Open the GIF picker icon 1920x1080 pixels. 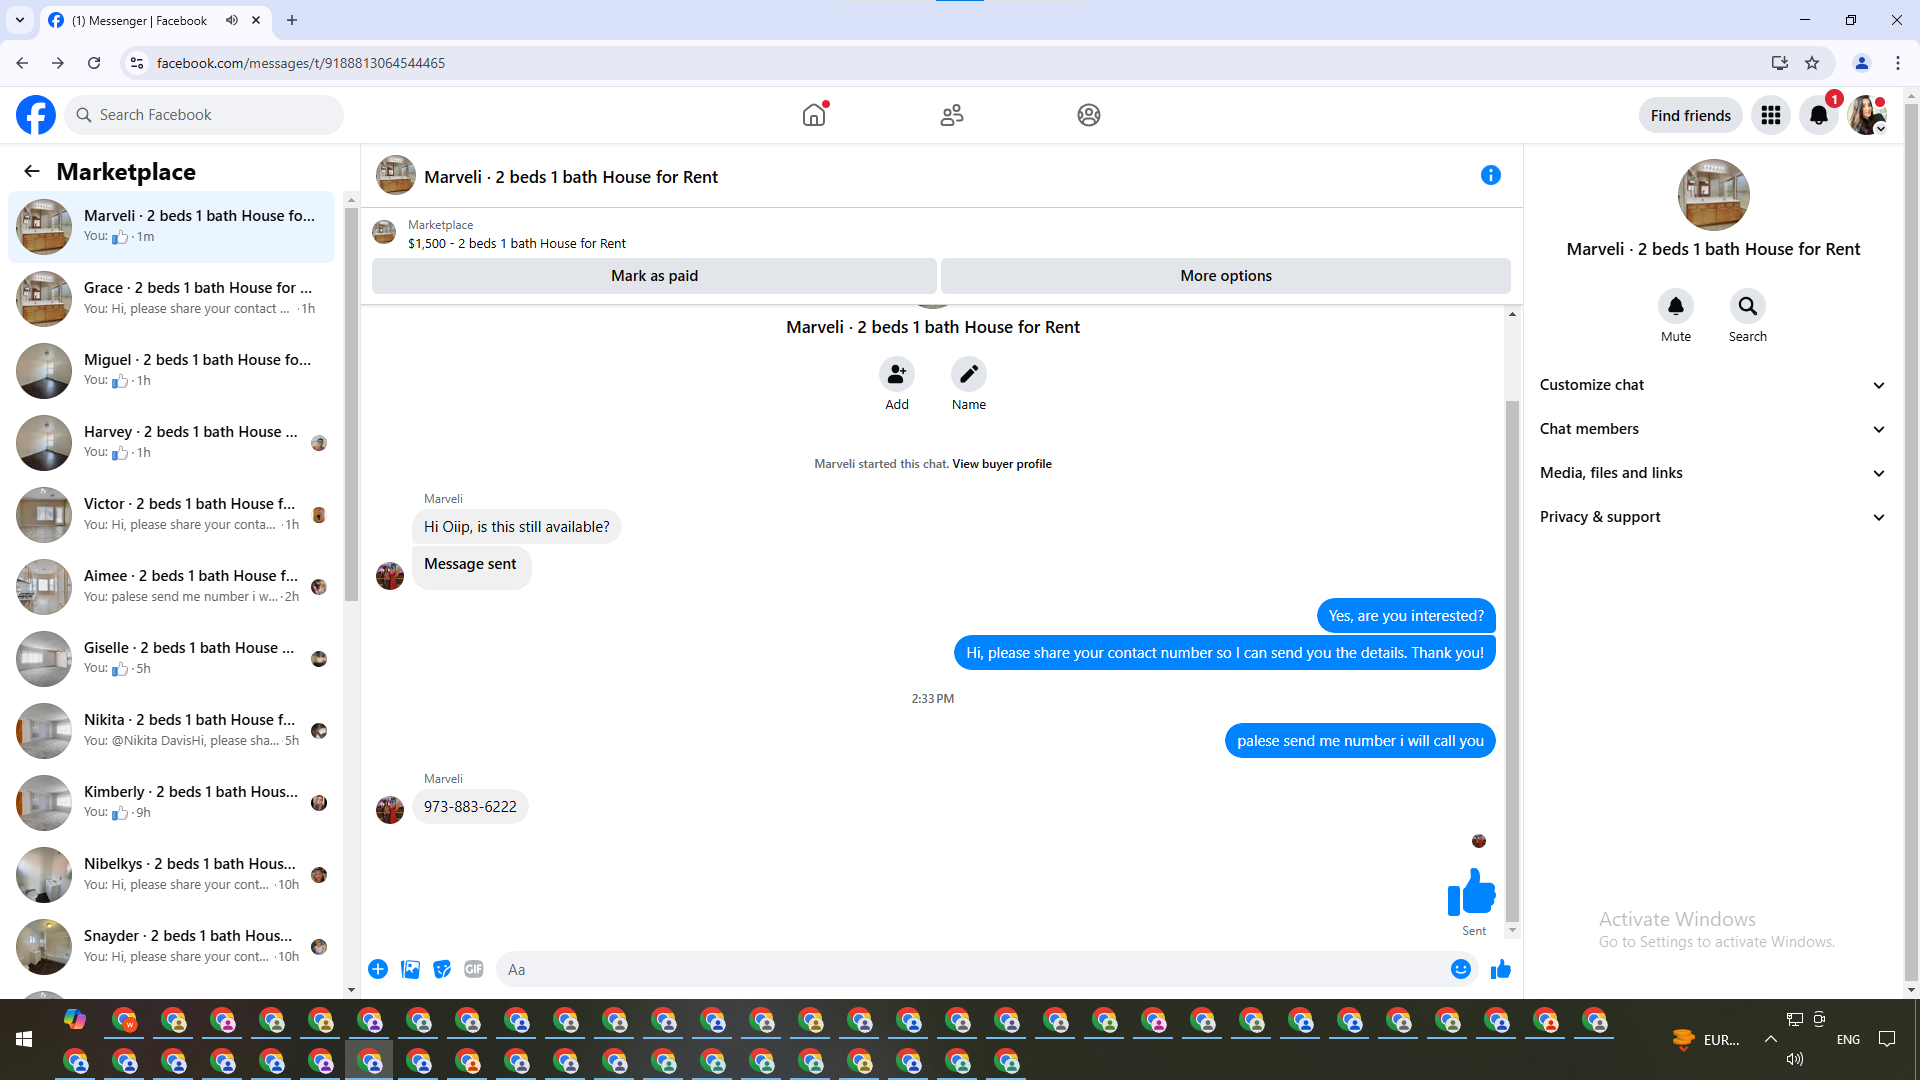[x=474, y=969]
